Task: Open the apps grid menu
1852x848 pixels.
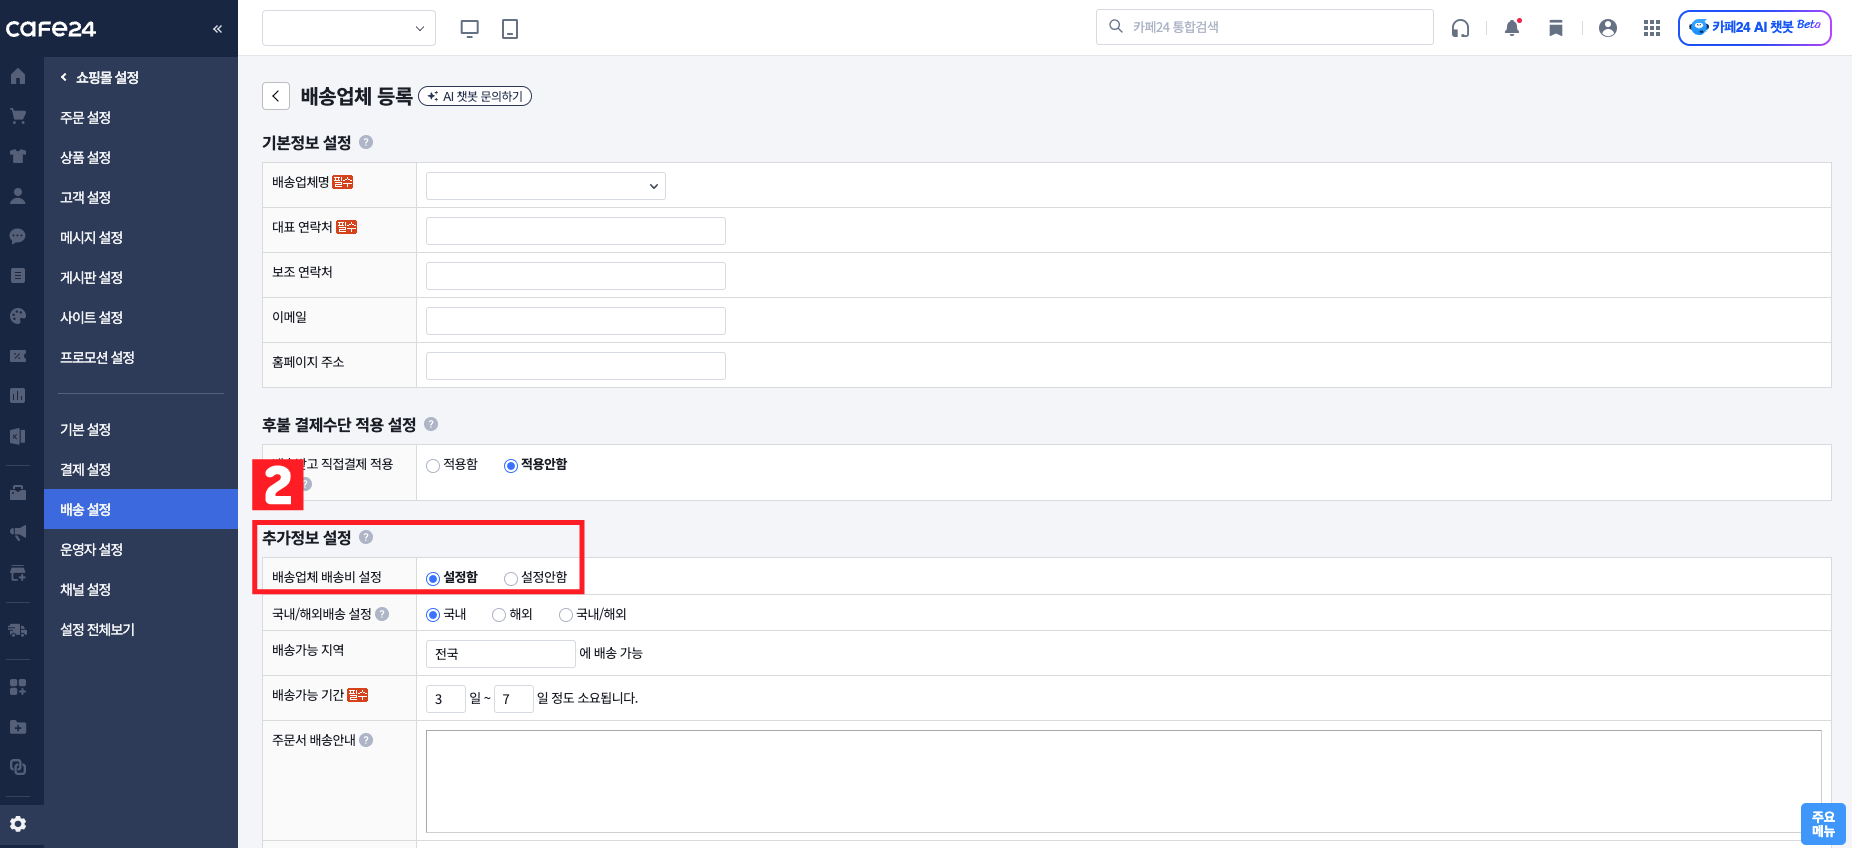Action: [1651, 28]
